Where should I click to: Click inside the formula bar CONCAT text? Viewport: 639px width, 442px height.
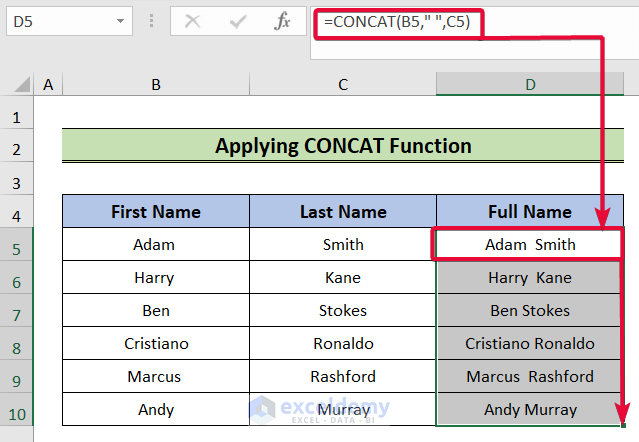[x=398, y=20]
